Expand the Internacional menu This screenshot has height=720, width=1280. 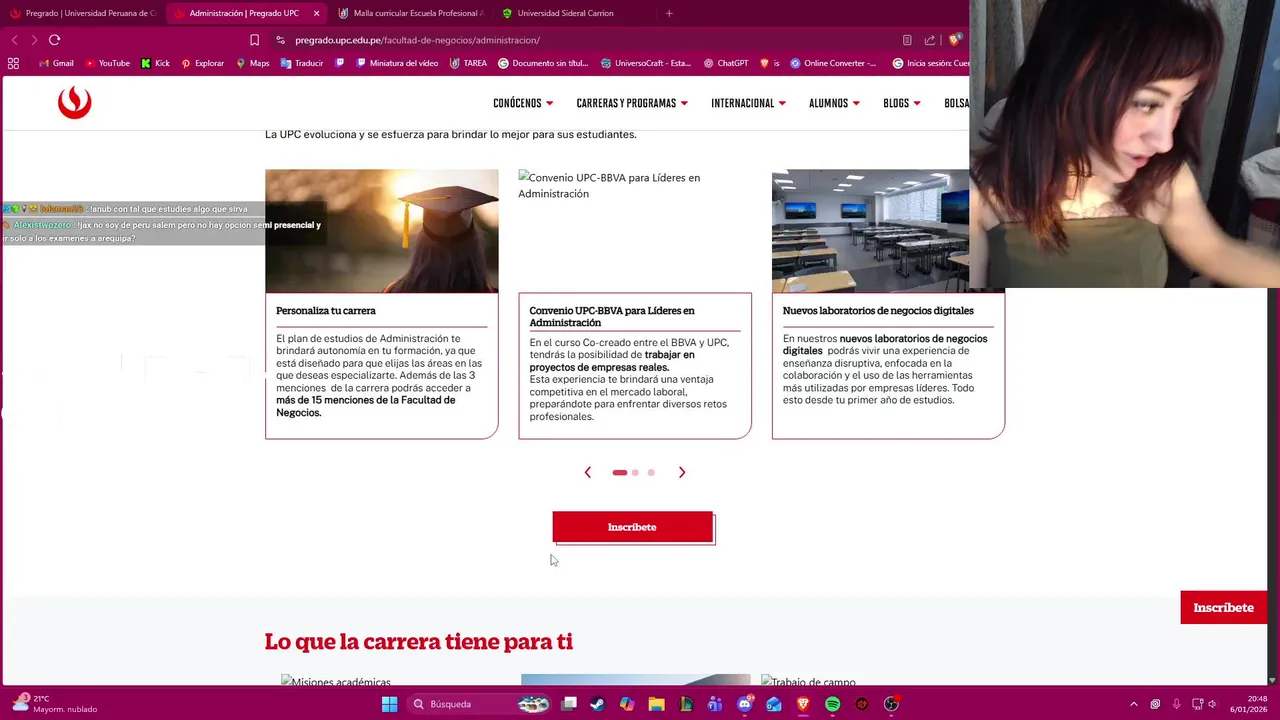click(x=748, y=103)
